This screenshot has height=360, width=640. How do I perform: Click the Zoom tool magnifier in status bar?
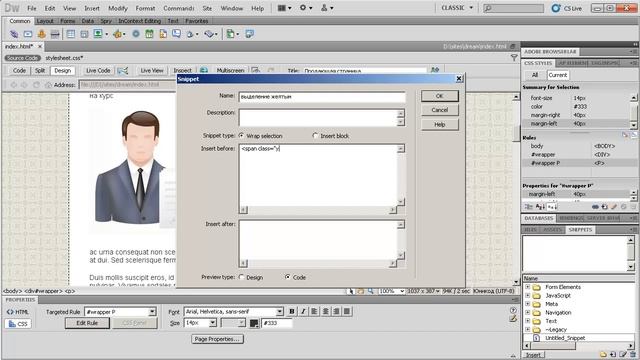pos(371,291)
